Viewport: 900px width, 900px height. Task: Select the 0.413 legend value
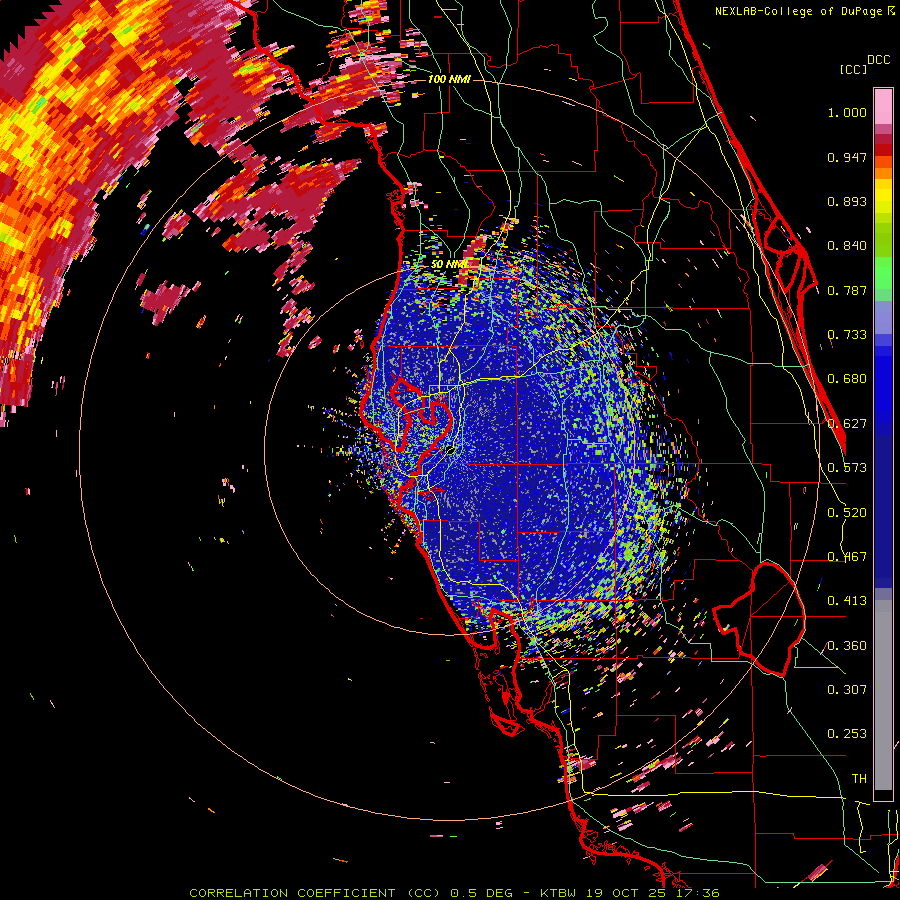[x=847, y=601]
